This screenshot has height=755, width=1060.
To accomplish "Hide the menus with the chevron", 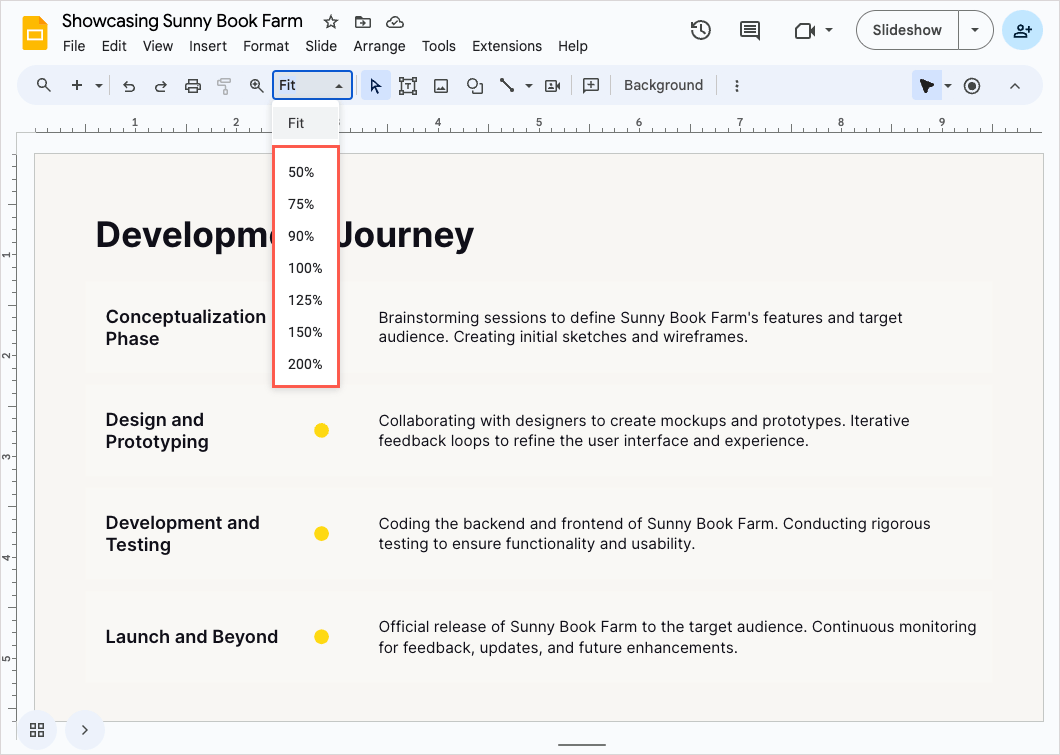I will (1015, 86).
